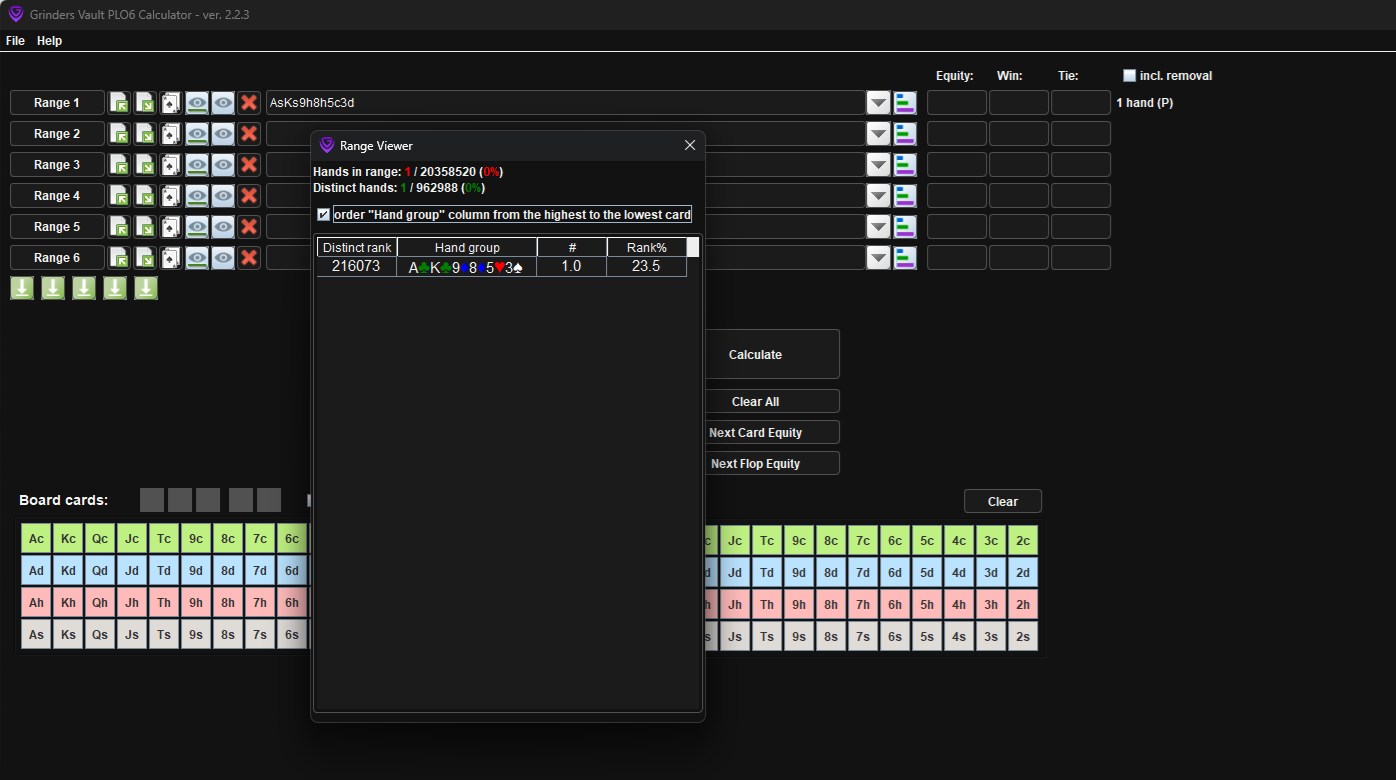Open the bar chart icon for Range 1
This screenshot has height=780, width=1396.
click(x=905, y=103)
